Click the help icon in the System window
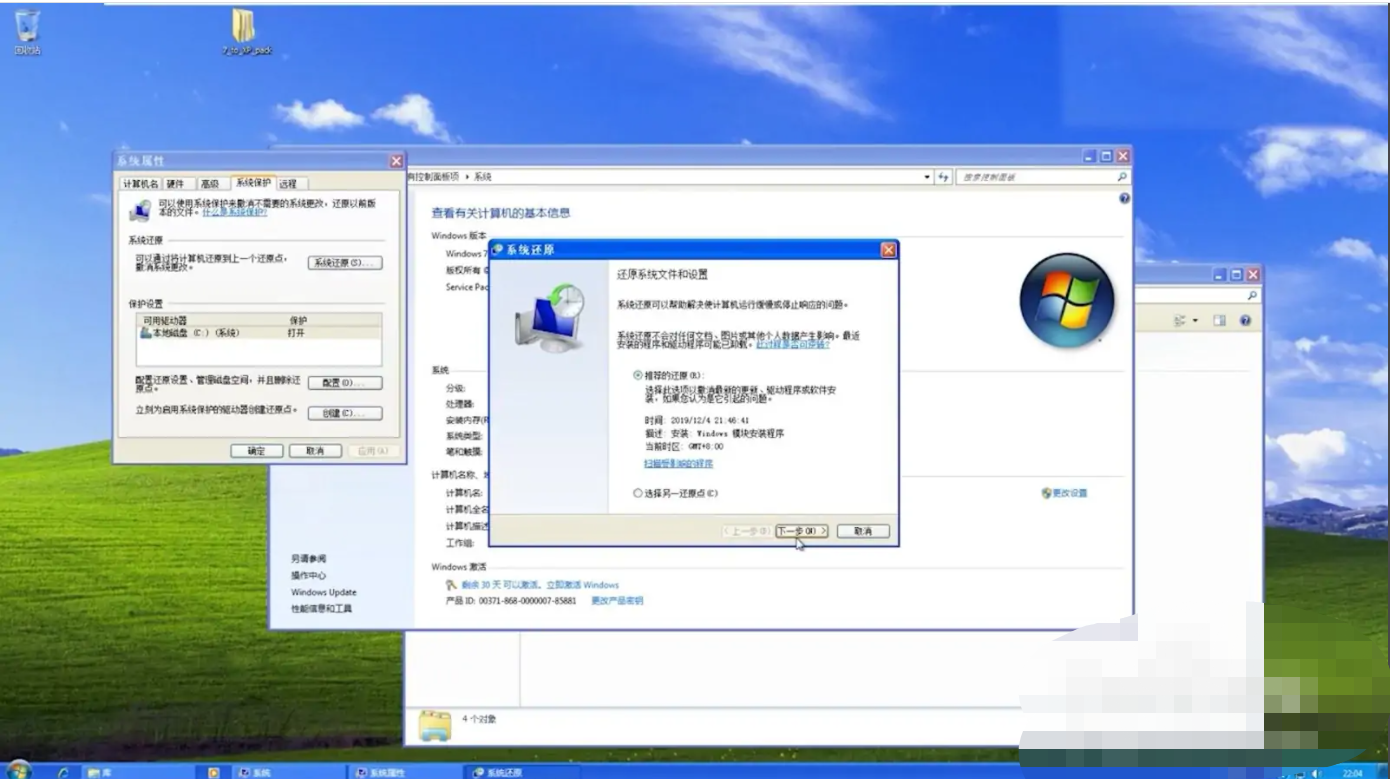This screenshot has width=1390, height=779. (1124, 199)
